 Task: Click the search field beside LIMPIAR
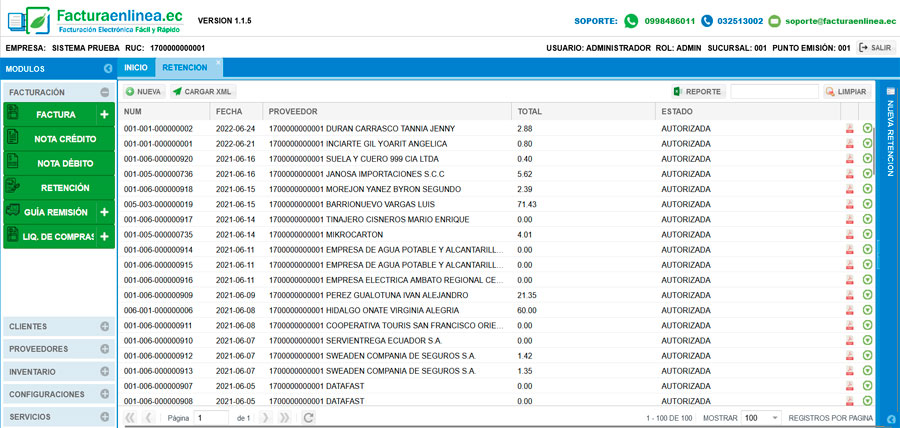[774, 91]
